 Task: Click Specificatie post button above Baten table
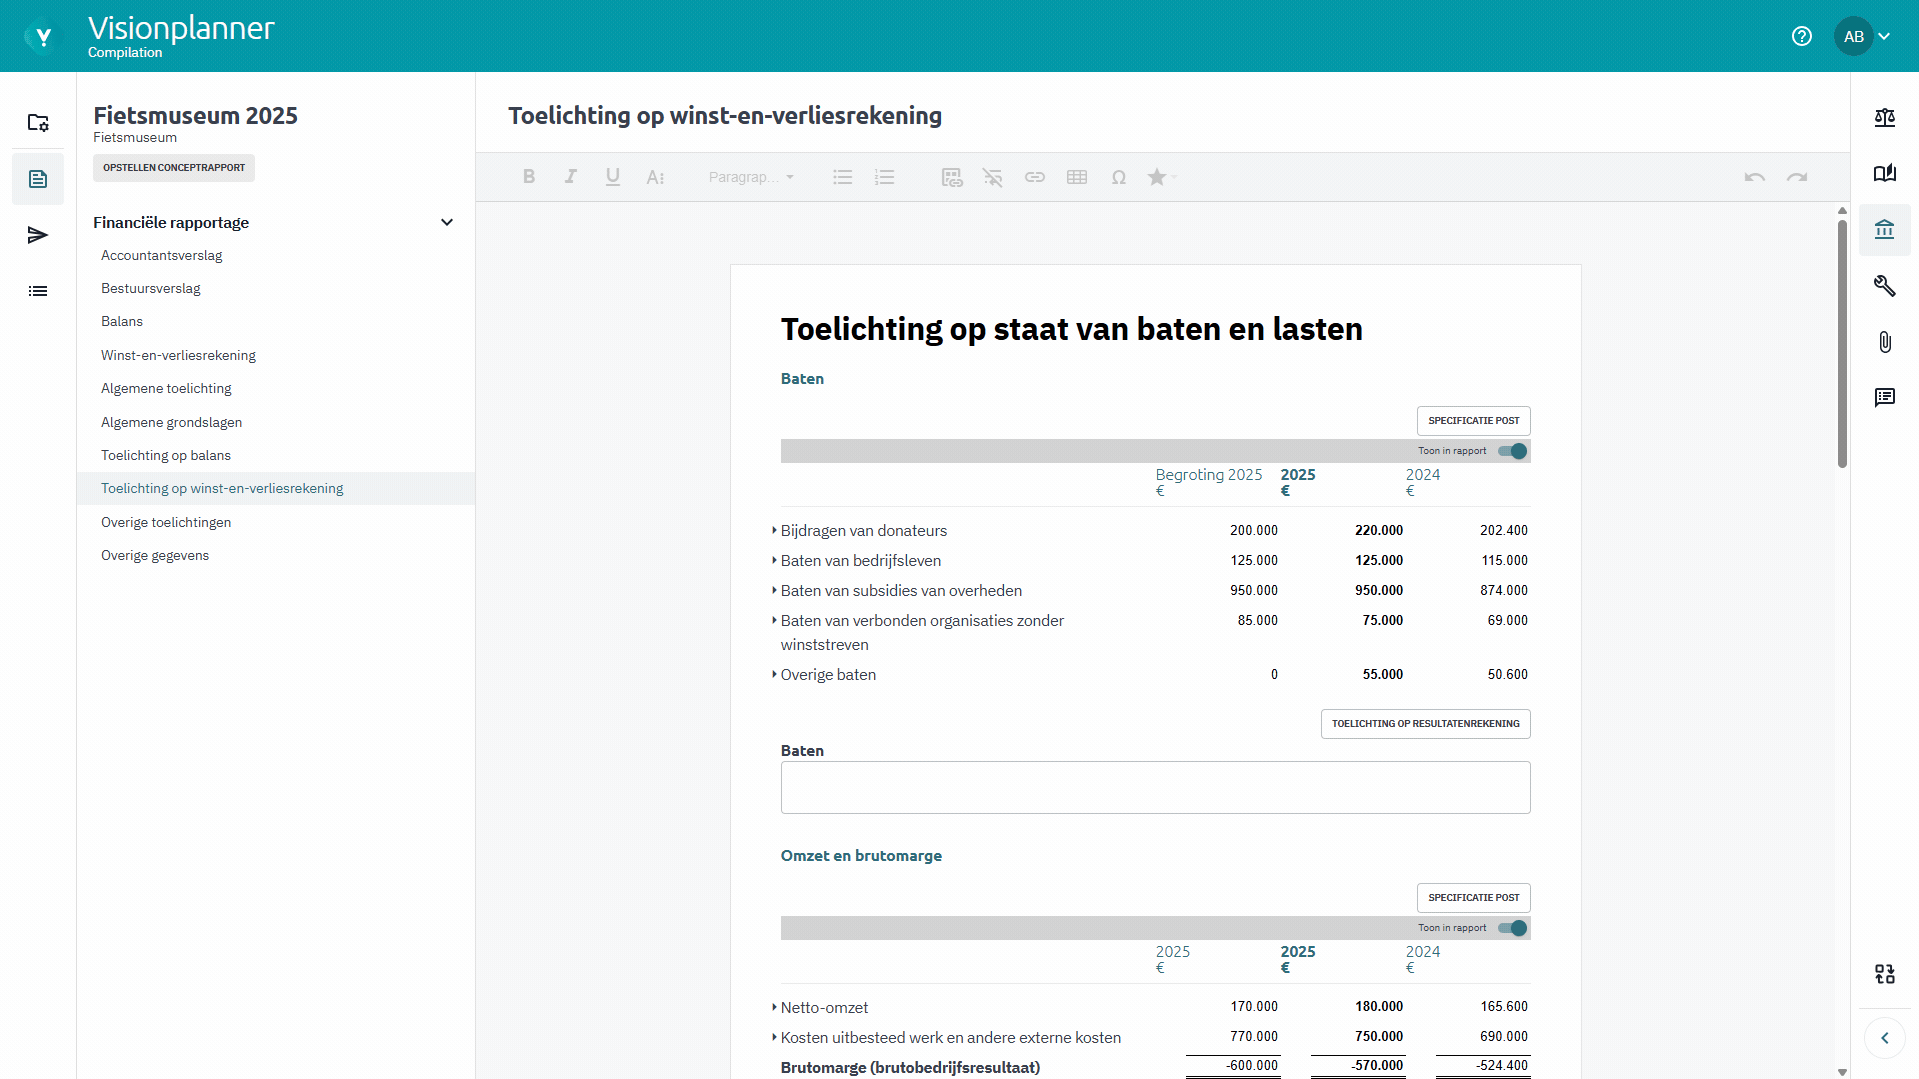pyautogui.click(x=1473, y=421)
